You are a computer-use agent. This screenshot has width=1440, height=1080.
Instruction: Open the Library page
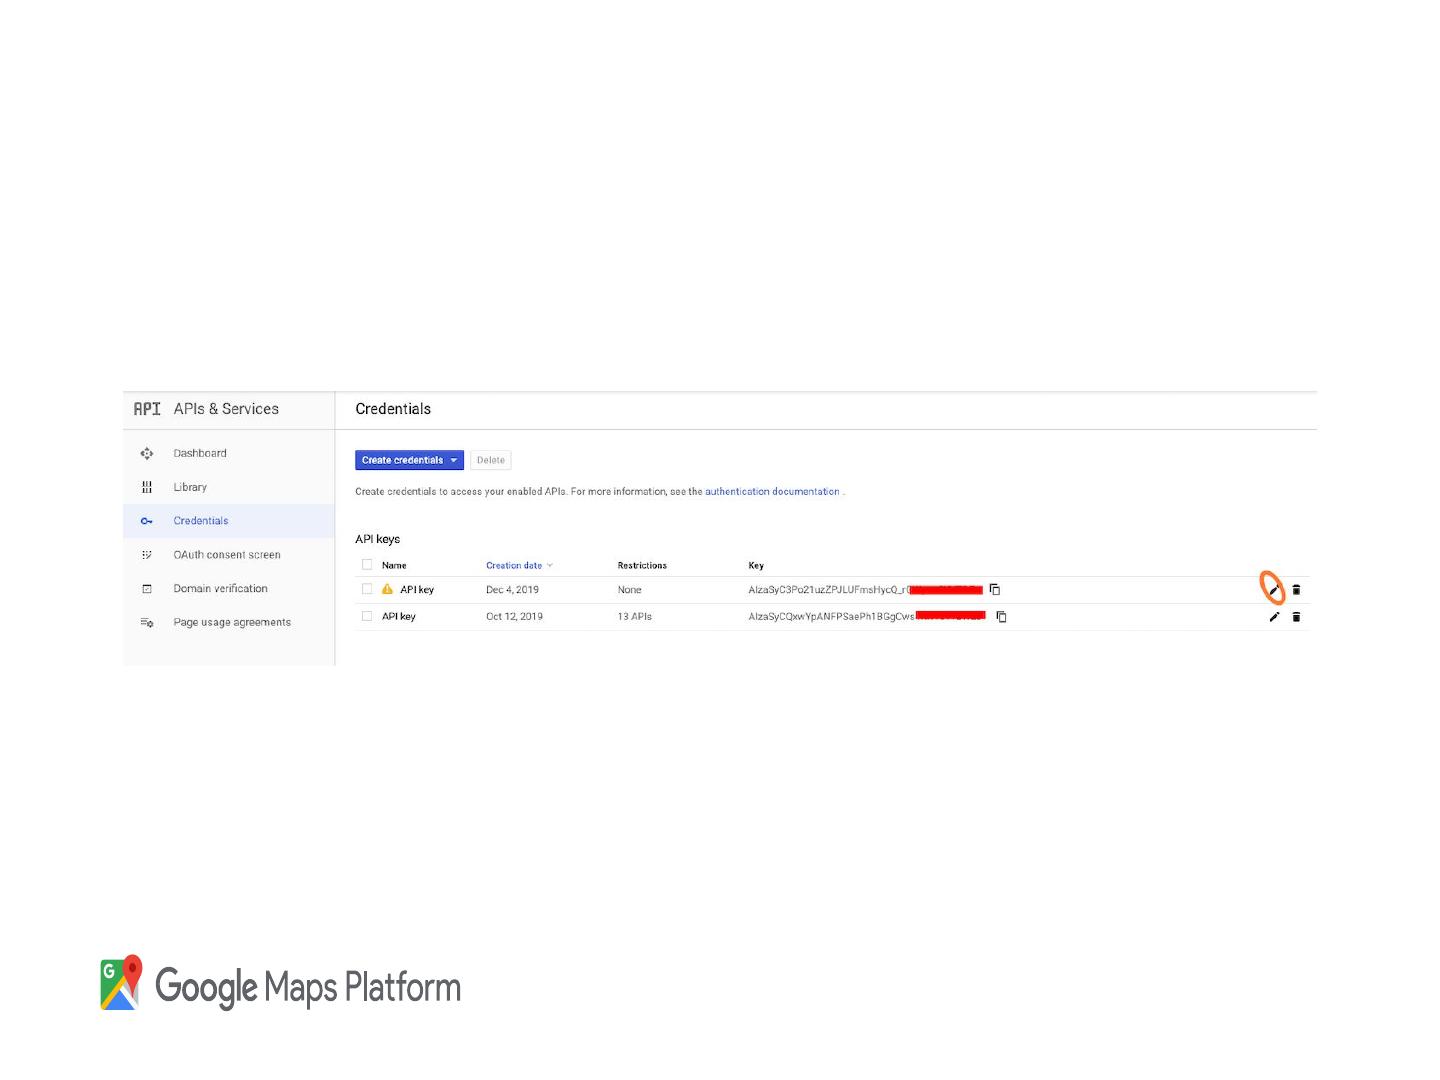[190, 487]
